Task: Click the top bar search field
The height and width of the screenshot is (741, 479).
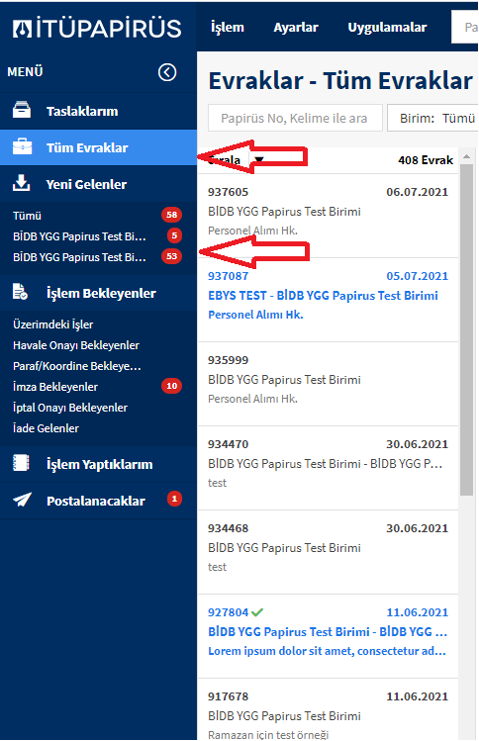Action: click(x=465, y=27)
